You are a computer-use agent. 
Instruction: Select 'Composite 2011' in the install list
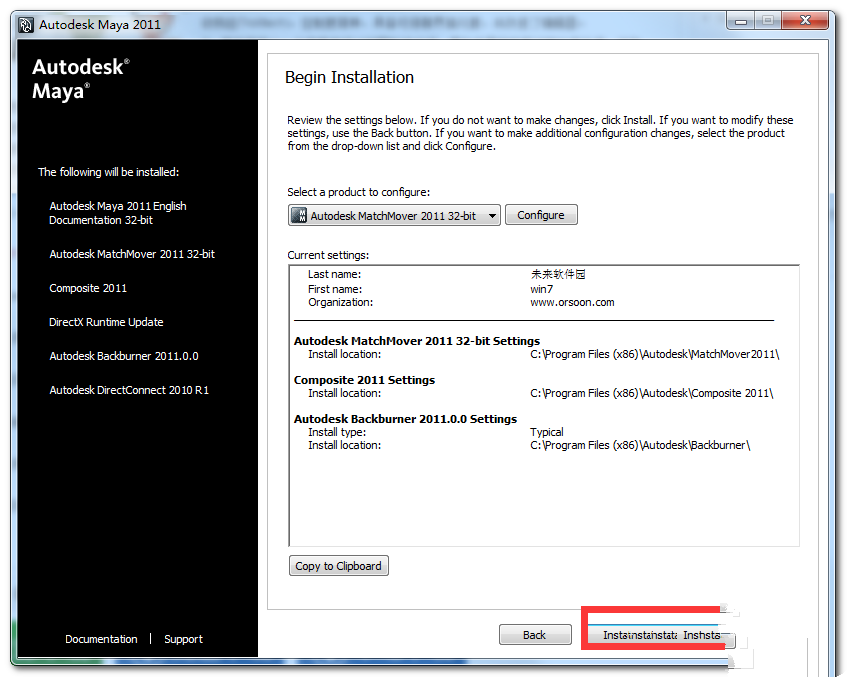(x=88, y=288)
